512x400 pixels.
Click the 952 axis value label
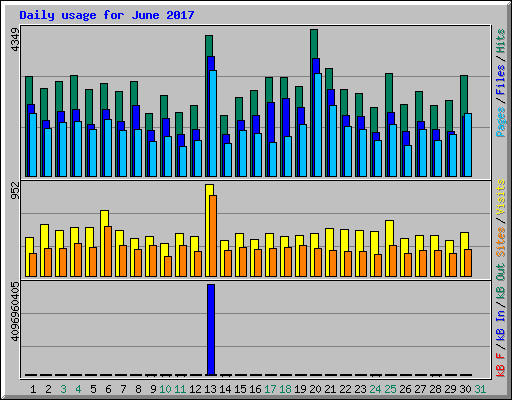(15, 191)
